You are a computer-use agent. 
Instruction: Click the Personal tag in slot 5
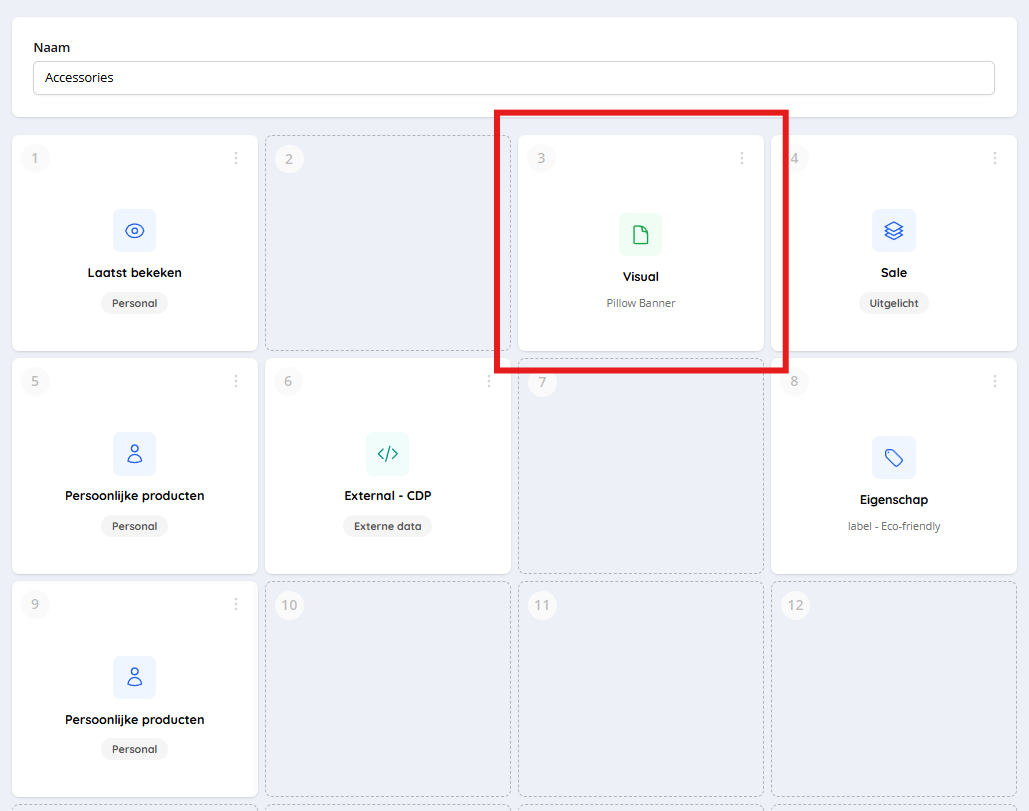(x=135, y=526)
